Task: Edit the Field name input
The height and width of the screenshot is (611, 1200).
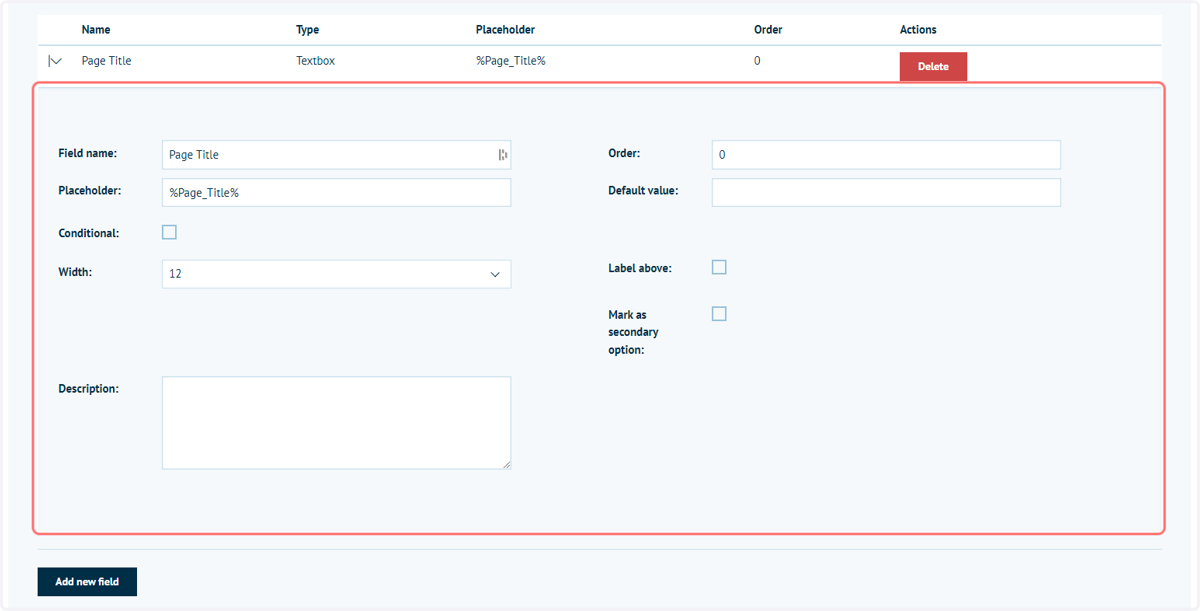Action: (x=336, y=154)
